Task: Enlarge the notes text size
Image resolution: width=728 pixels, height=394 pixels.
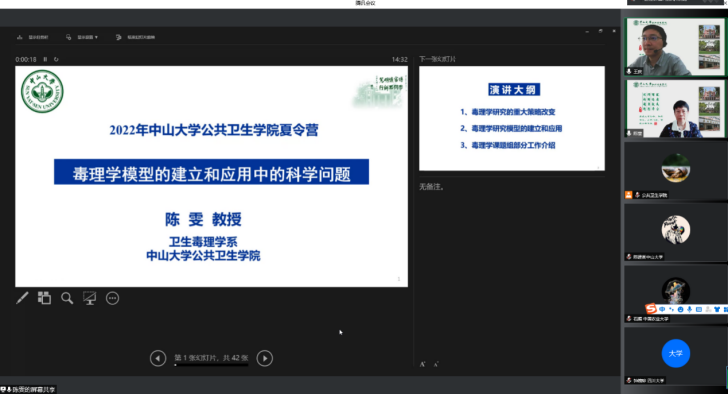Action: 422,364
